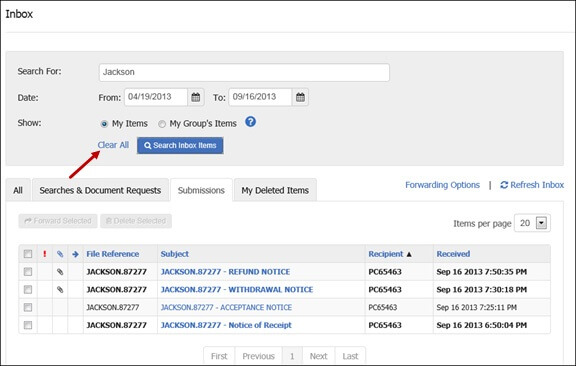Image resolution: width=576 pixels, height=366 pixels.
Task: Click the Search For text field
Action: (244, 72)
